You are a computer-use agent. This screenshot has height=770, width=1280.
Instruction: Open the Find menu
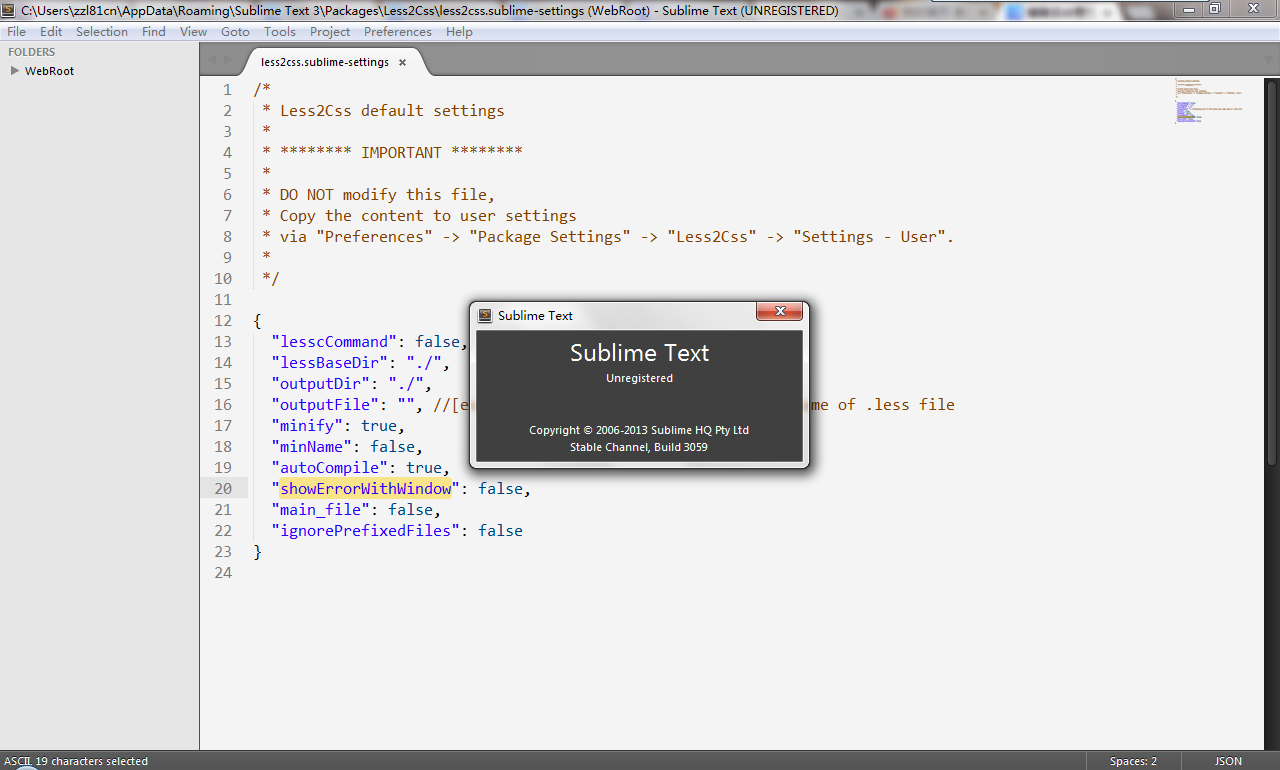[154, 31]
